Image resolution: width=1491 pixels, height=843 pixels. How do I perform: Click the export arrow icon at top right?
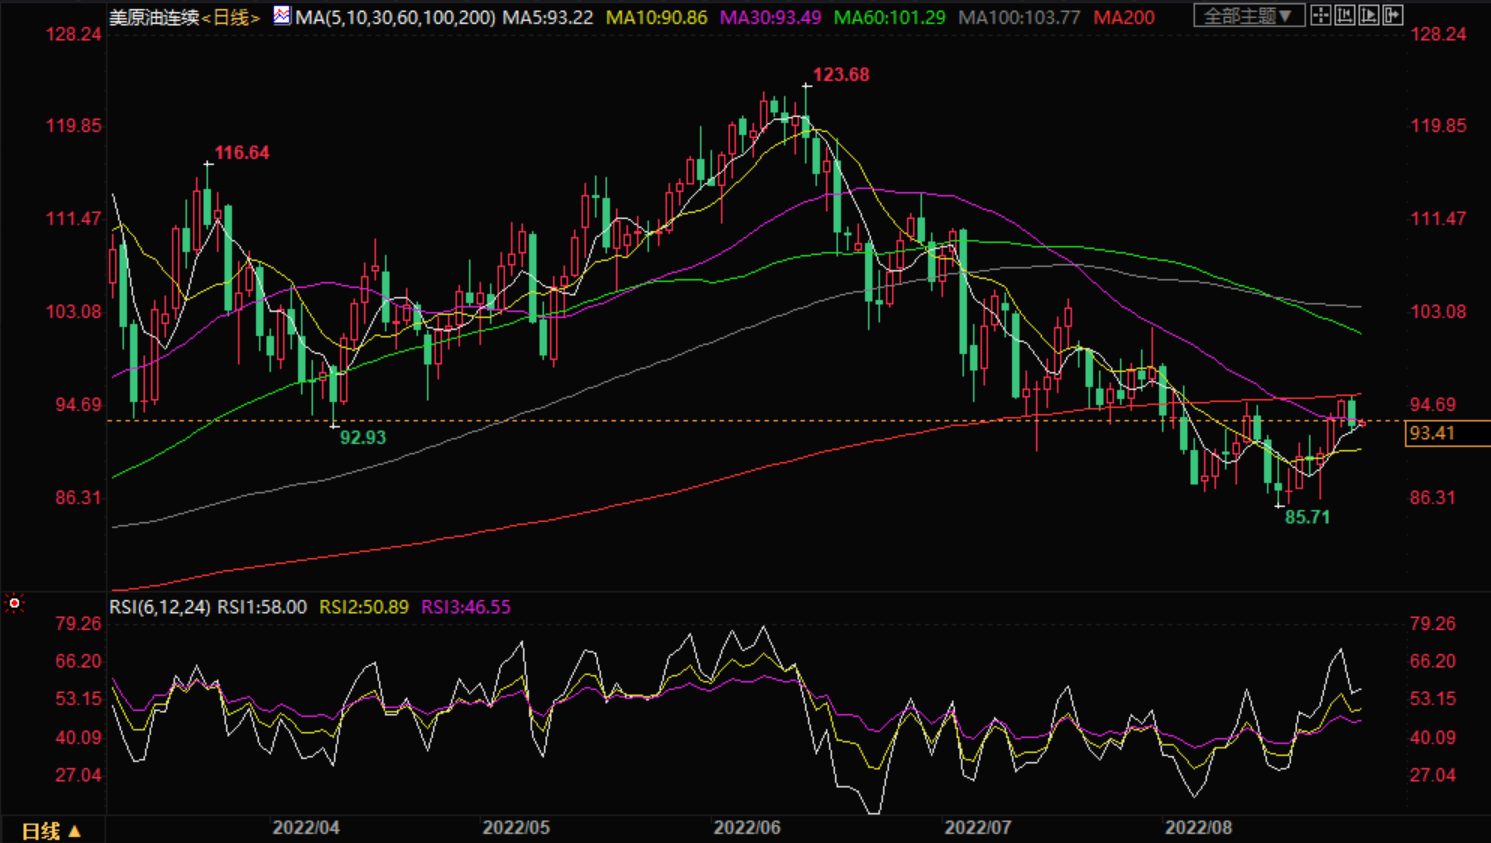point(1393,15)
